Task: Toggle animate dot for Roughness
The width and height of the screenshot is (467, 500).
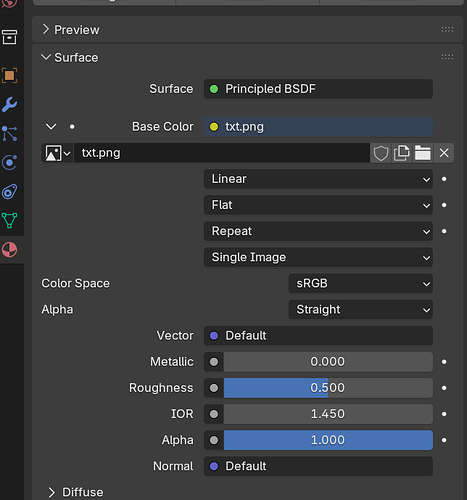Action: tap(444, 388)
